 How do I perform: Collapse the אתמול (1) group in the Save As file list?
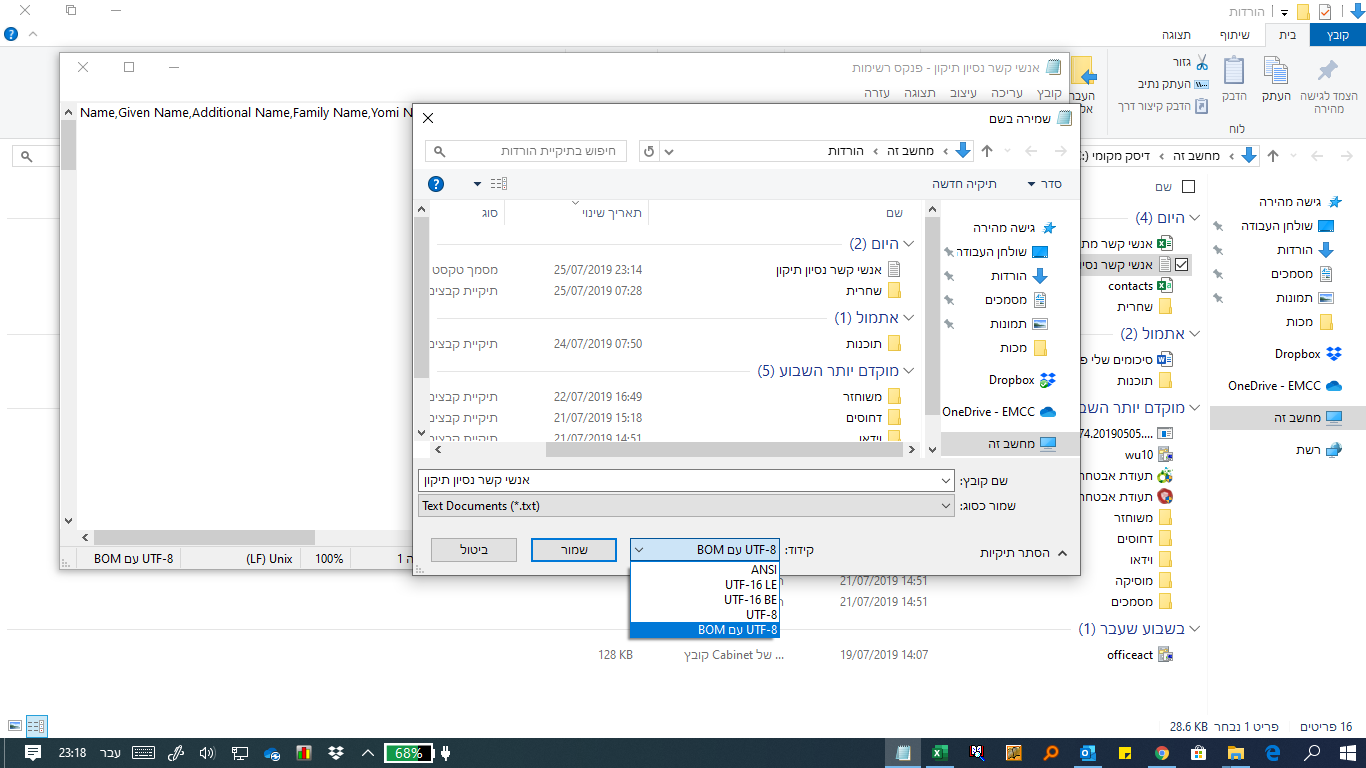click(908, 318)
